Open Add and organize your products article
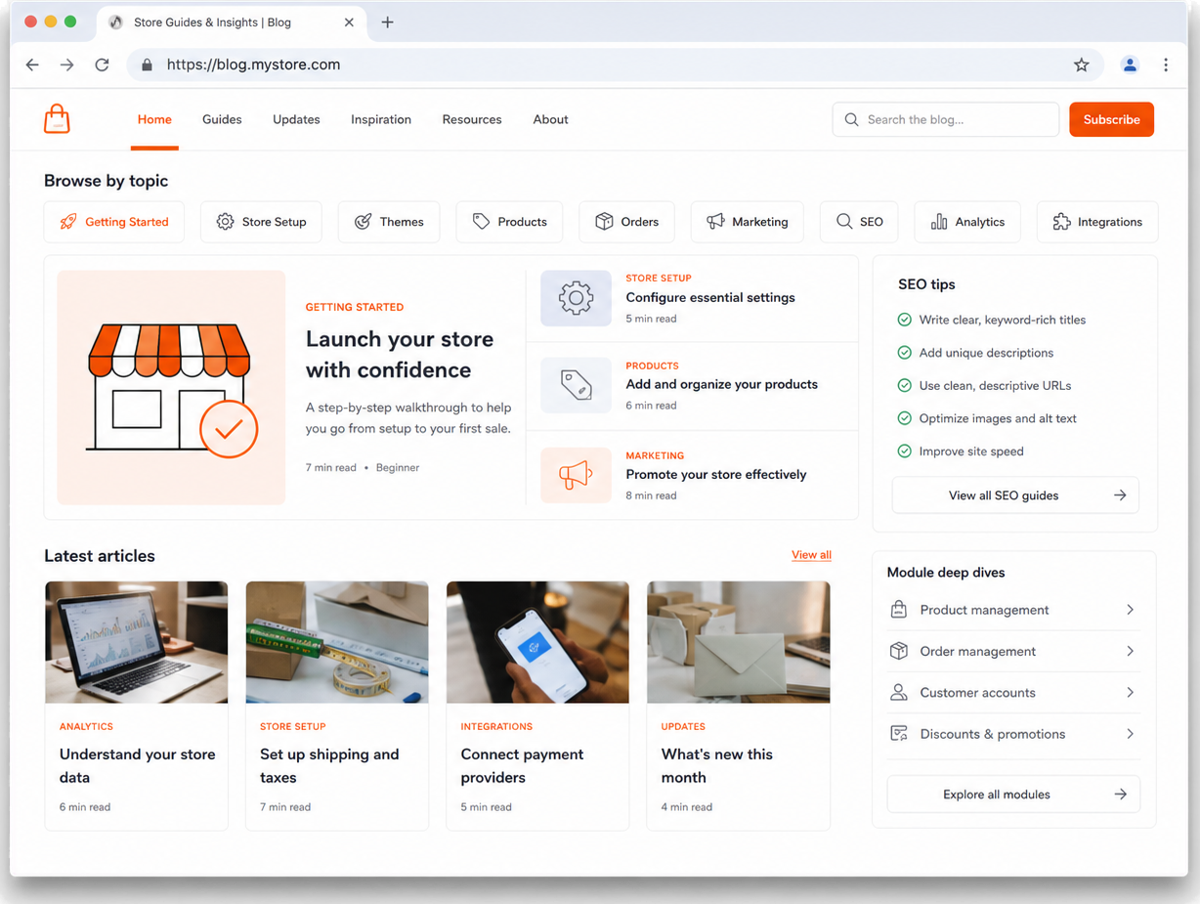 coord(721,384)
